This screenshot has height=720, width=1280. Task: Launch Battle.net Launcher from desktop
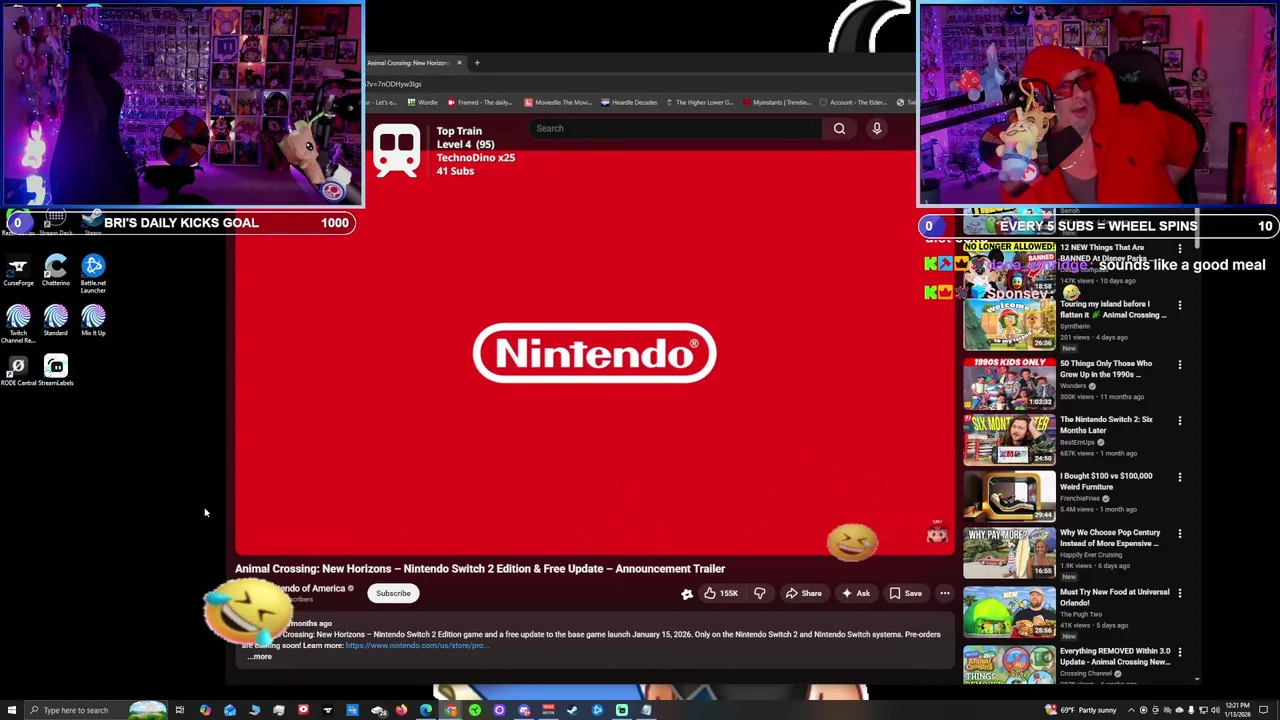tap(93, 273)
